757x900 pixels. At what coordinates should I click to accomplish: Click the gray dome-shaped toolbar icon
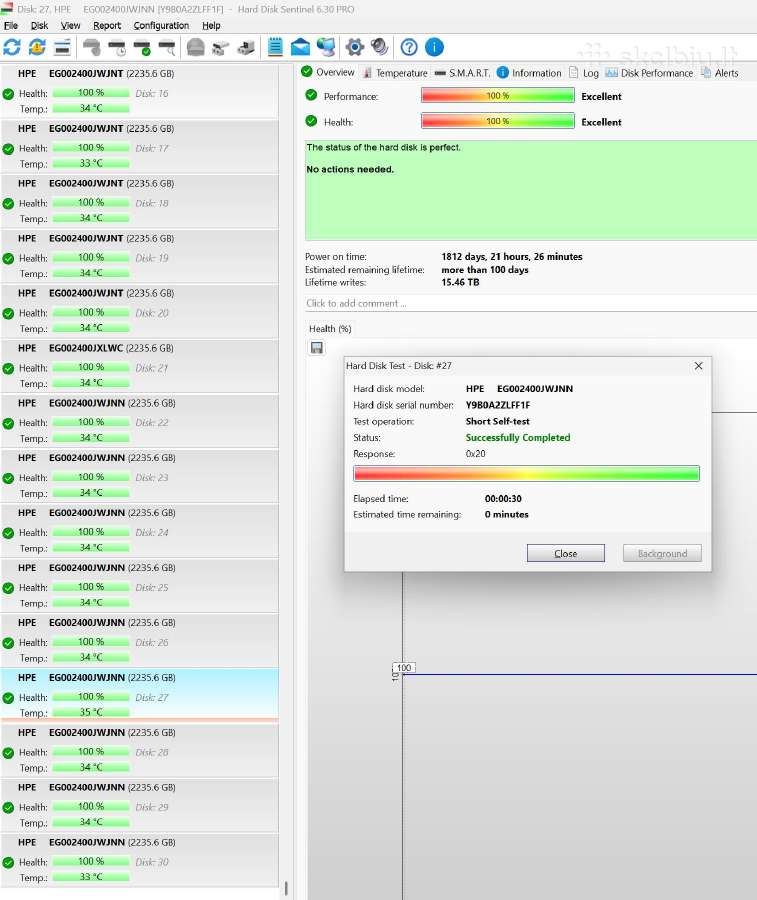tap(196, 47)
